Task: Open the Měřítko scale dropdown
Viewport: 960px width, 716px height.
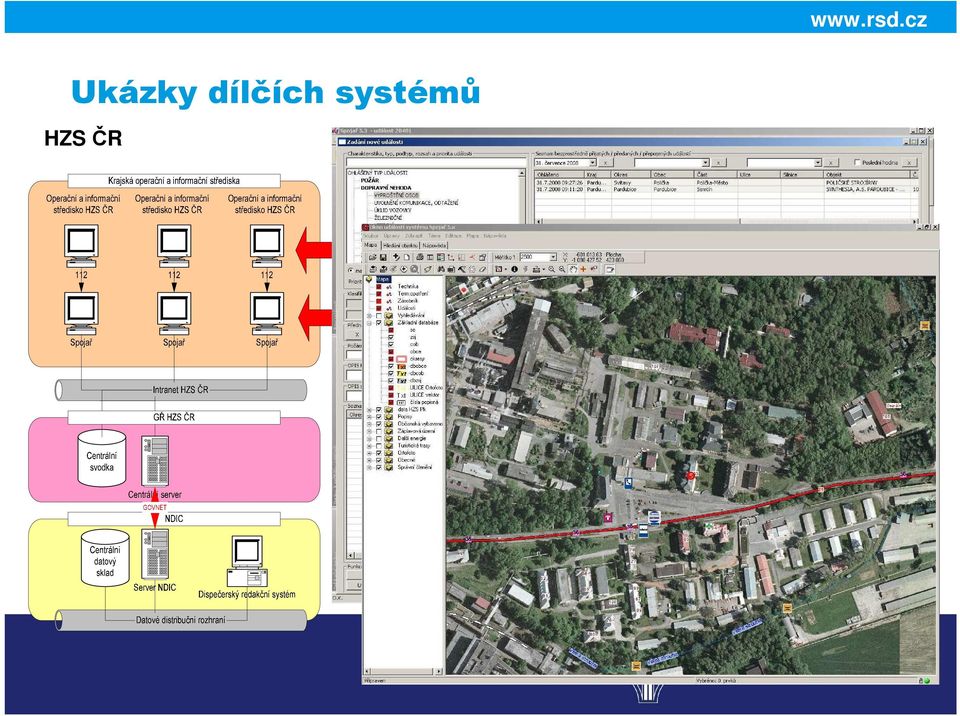Action: click(553, 257)
